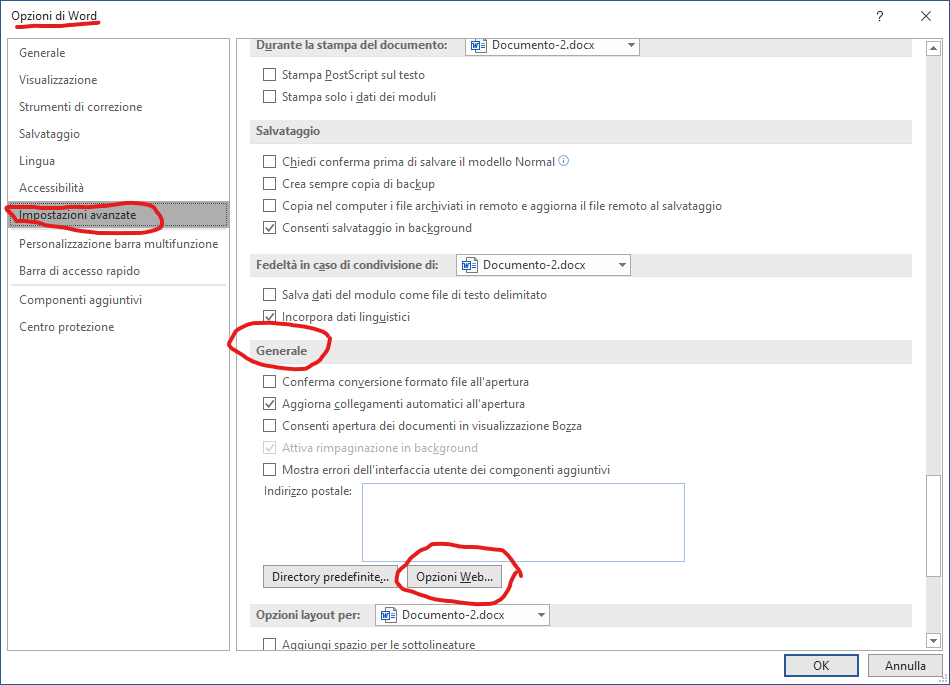Click the Directory predefinite button
Image resolution: width=950 pixels, height=685 pixels.
[330, 577]
